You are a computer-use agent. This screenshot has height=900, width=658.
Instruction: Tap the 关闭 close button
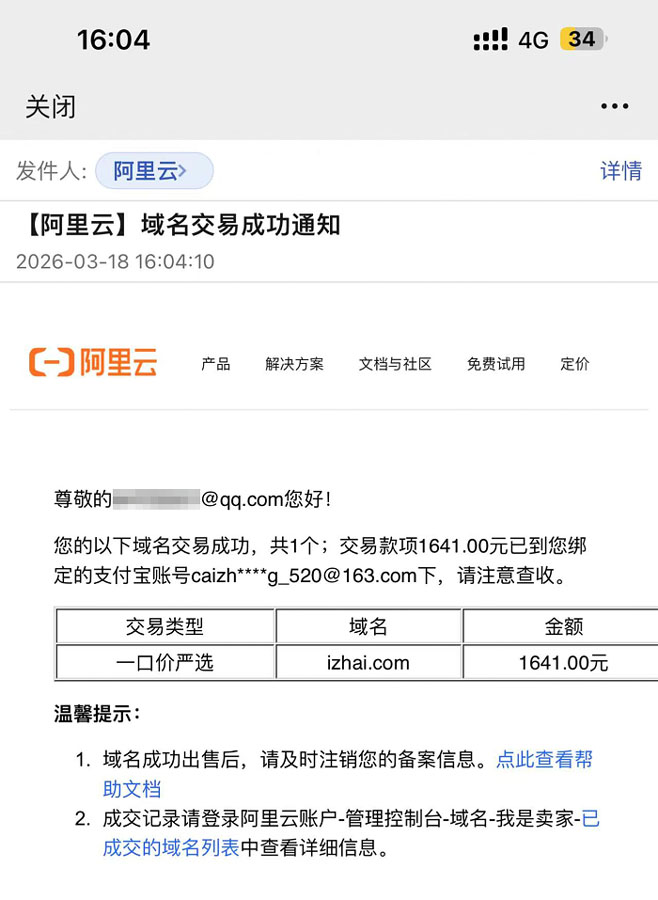tap(51, 107)
